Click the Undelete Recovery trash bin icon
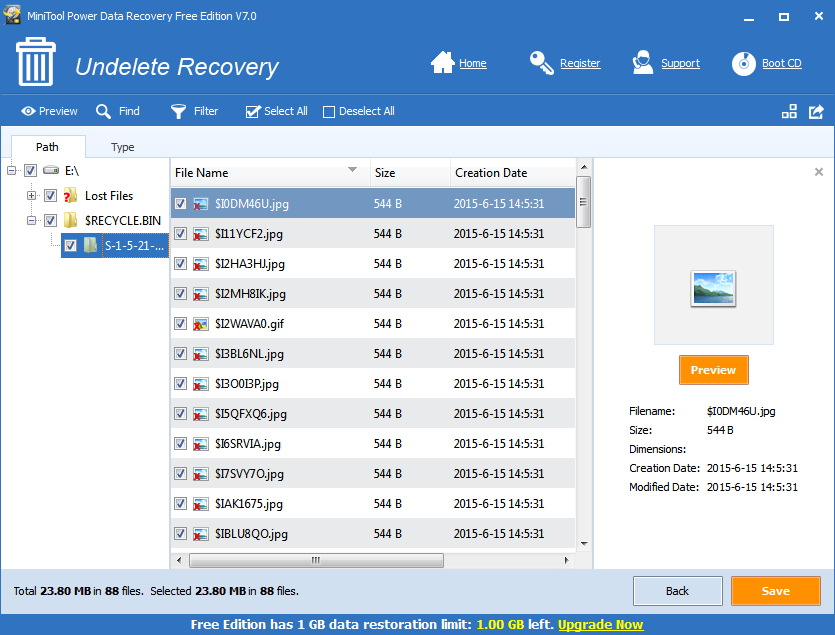The image size is (835, 635). click(36, 62)
